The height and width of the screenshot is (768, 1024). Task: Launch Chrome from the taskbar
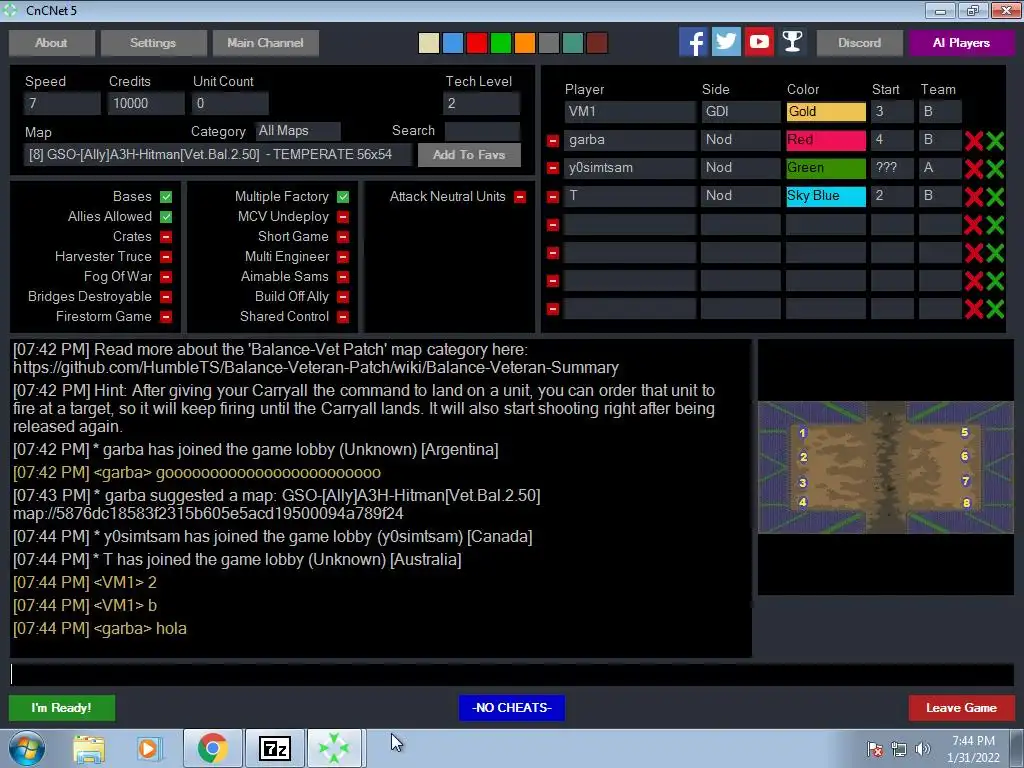(x=212, y=748)
